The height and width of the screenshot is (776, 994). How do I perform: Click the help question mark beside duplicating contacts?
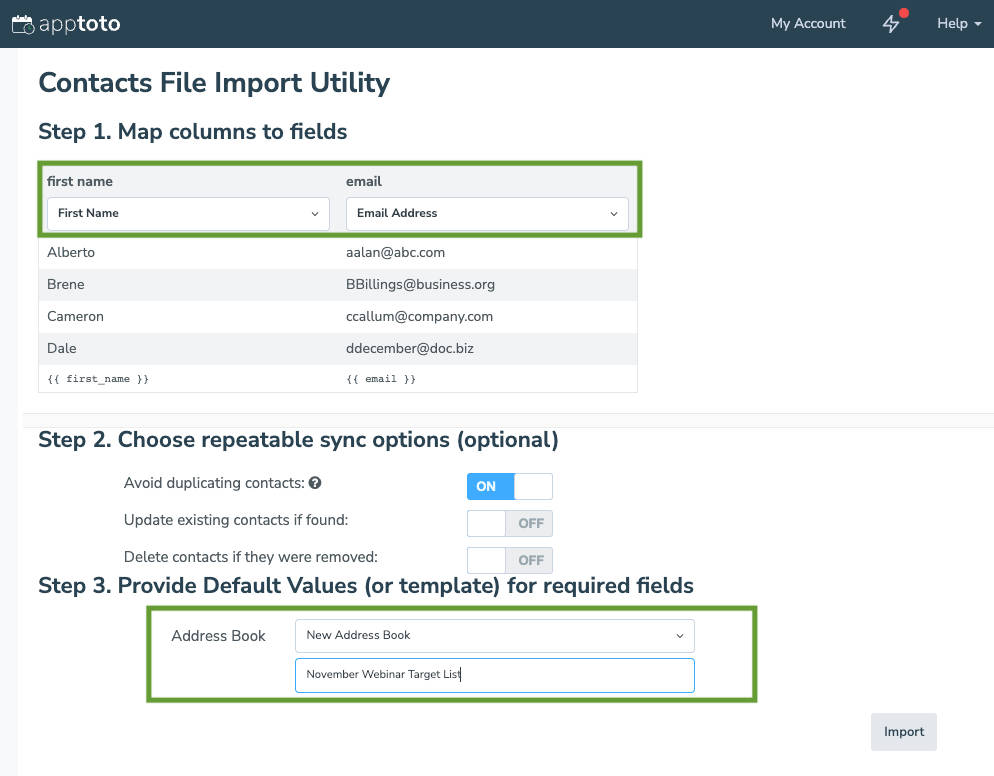[x=315, y=483]
